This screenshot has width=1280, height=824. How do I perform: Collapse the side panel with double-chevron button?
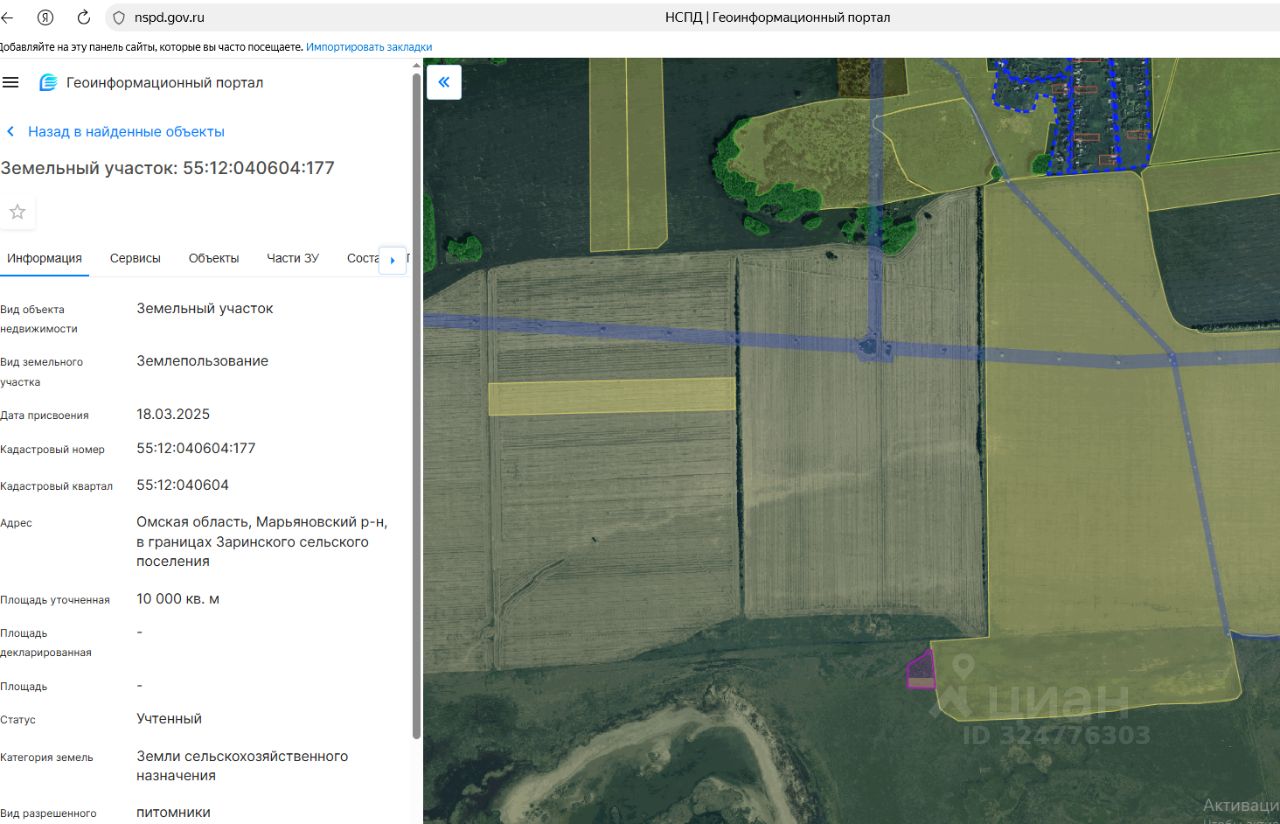(x=444, y=82)
